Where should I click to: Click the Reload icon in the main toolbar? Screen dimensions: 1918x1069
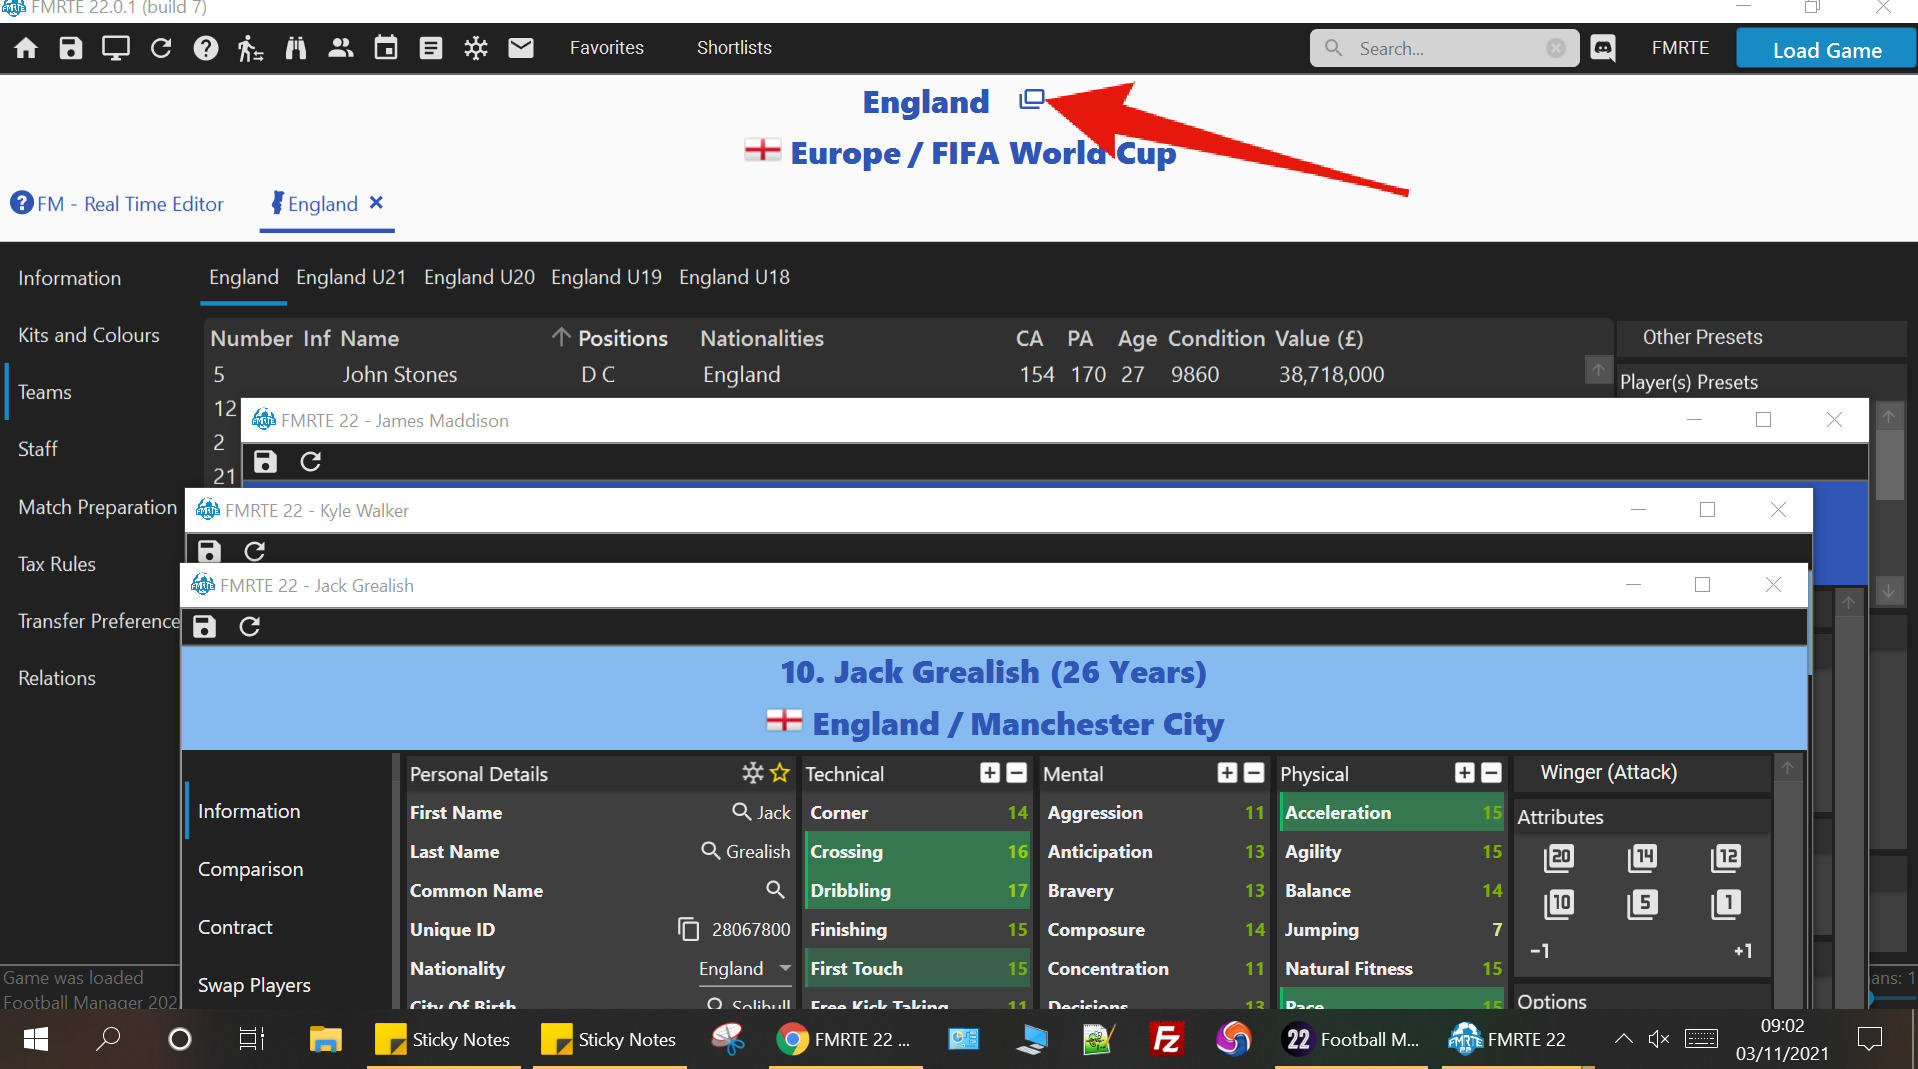tap(161, 48)
